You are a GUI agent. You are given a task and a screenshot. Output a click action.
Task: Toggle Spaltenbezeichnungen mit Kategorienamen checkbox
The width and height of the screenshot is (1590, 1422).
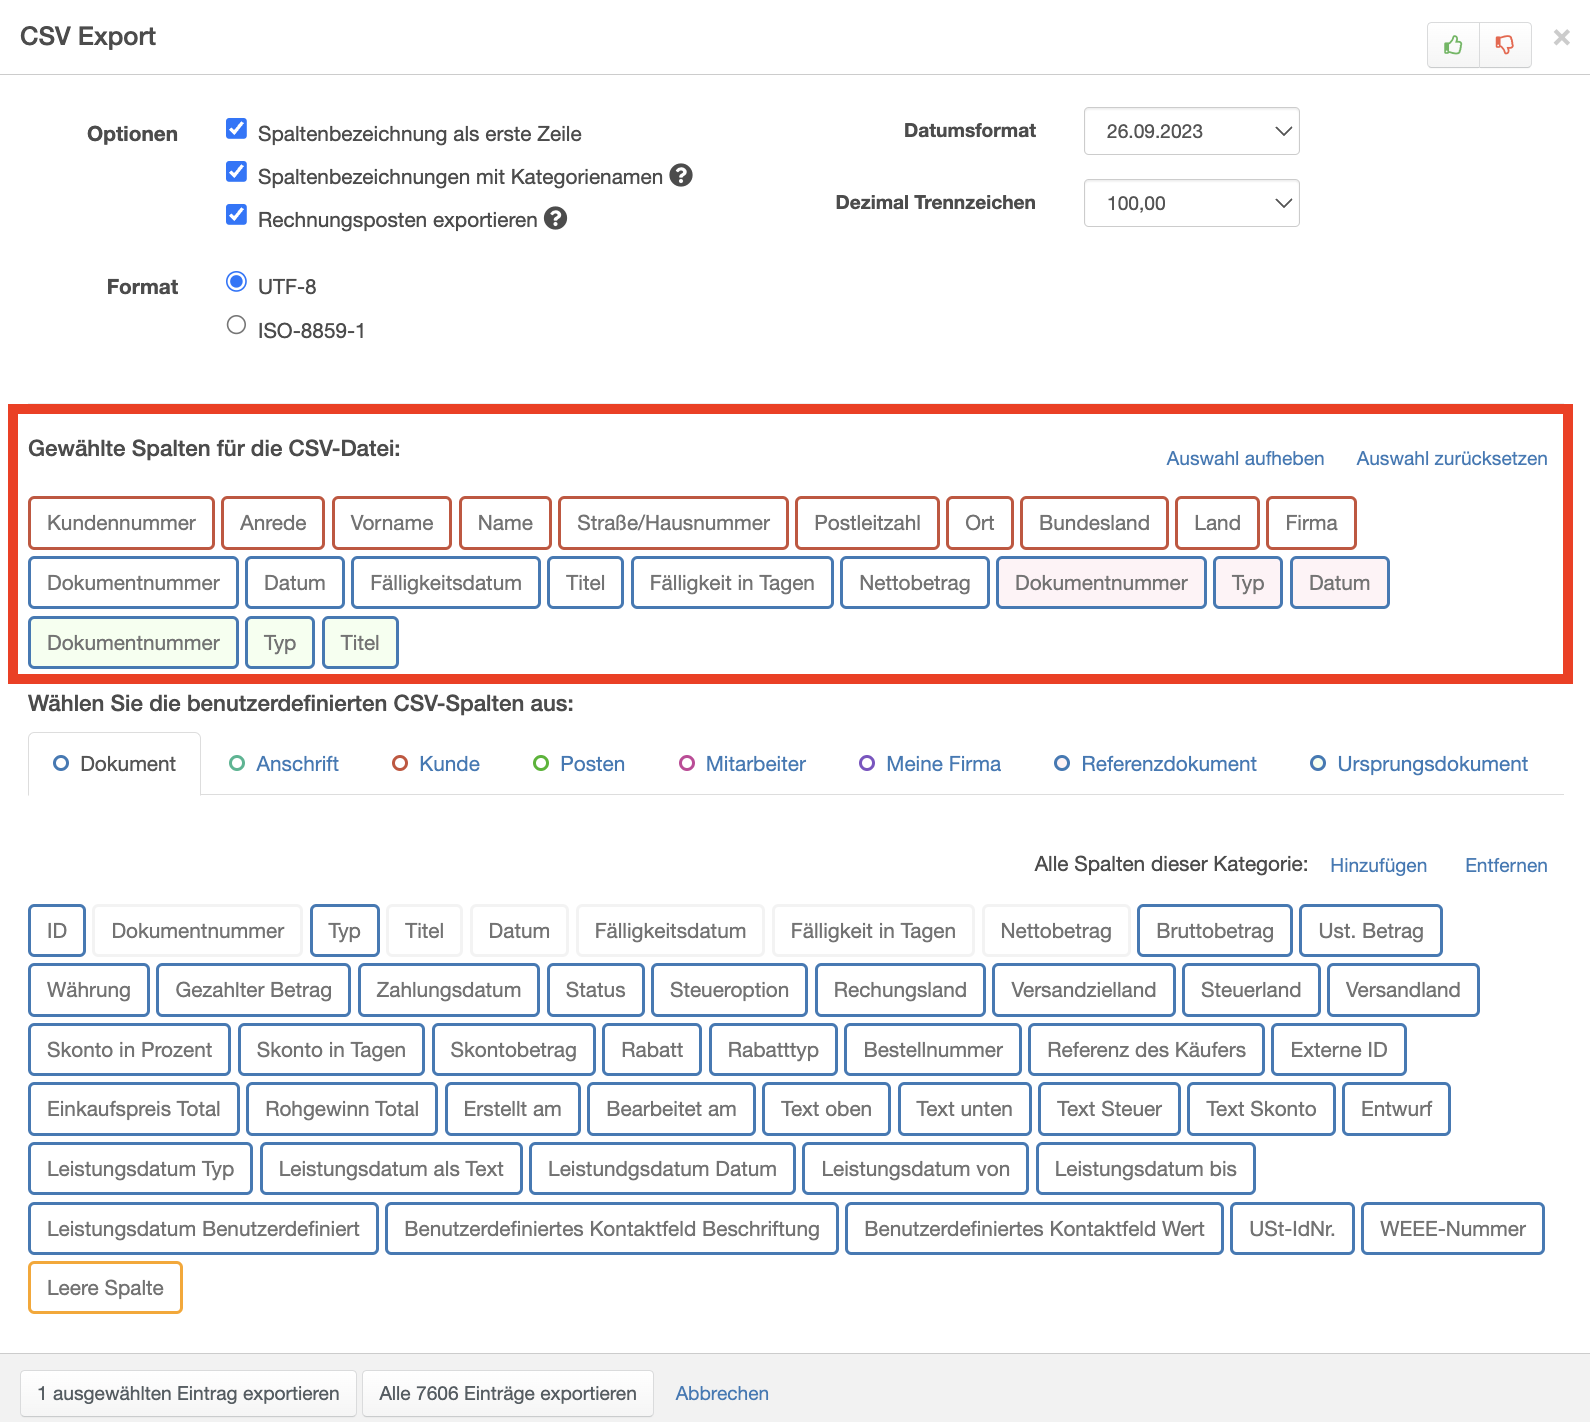[x=237, y=172]
